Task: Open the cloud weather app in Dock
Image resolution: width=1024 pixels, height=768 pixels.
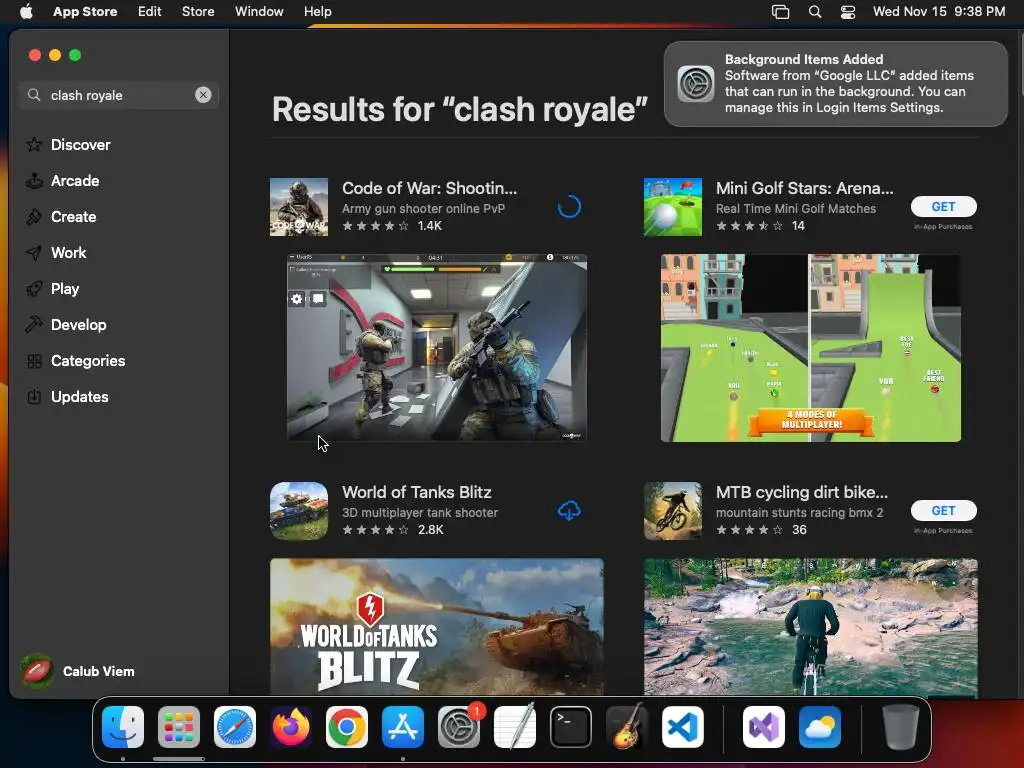Action: click(x=820, y=727)
